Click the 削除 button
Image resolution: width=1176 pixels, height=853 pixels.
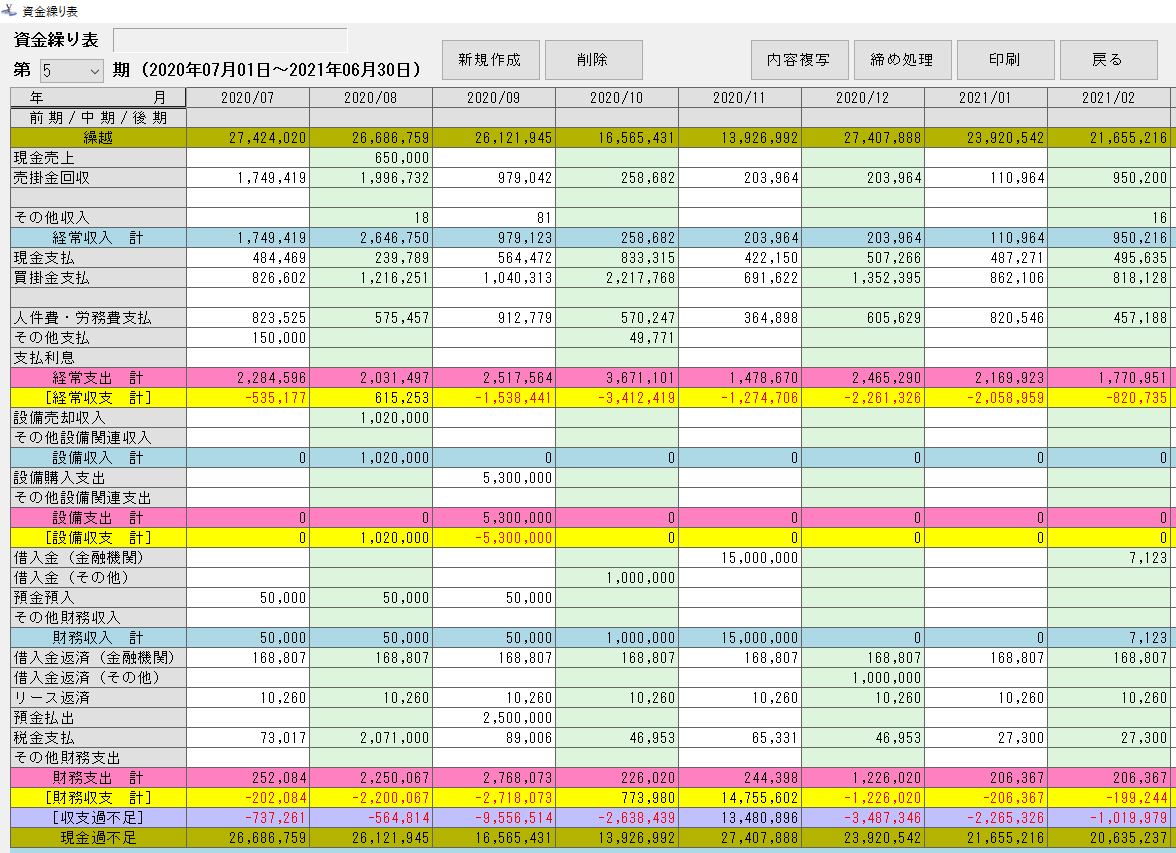(x=593, y=60)
